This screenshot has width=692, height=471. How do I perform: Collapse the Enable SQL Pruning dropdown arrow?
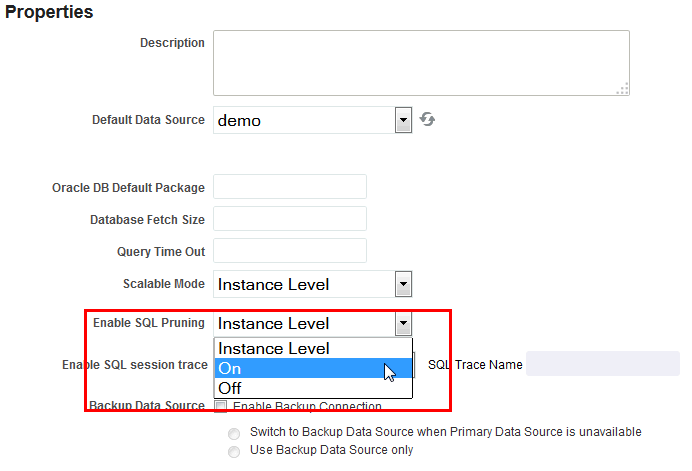click(403, 324)
